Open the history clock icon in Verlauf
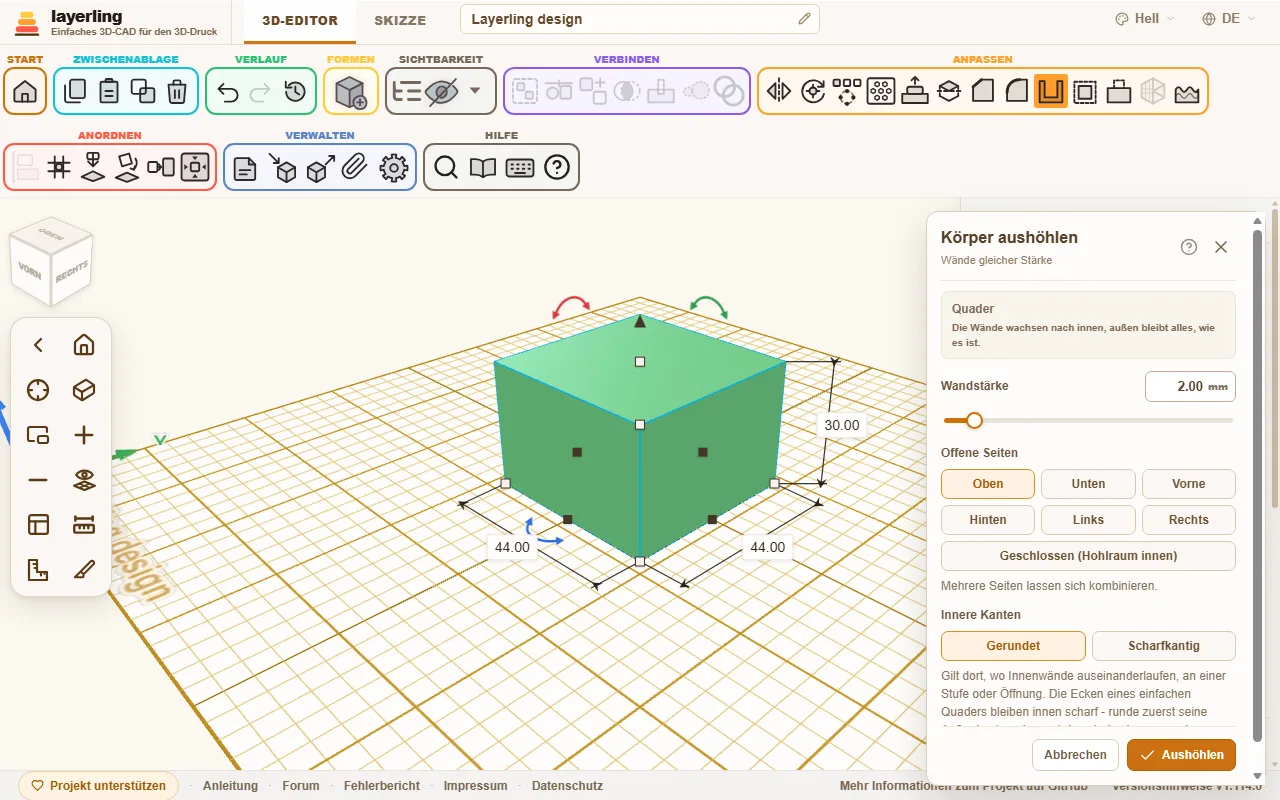This screenshot has height=800, width=1280. pos(295,91)
